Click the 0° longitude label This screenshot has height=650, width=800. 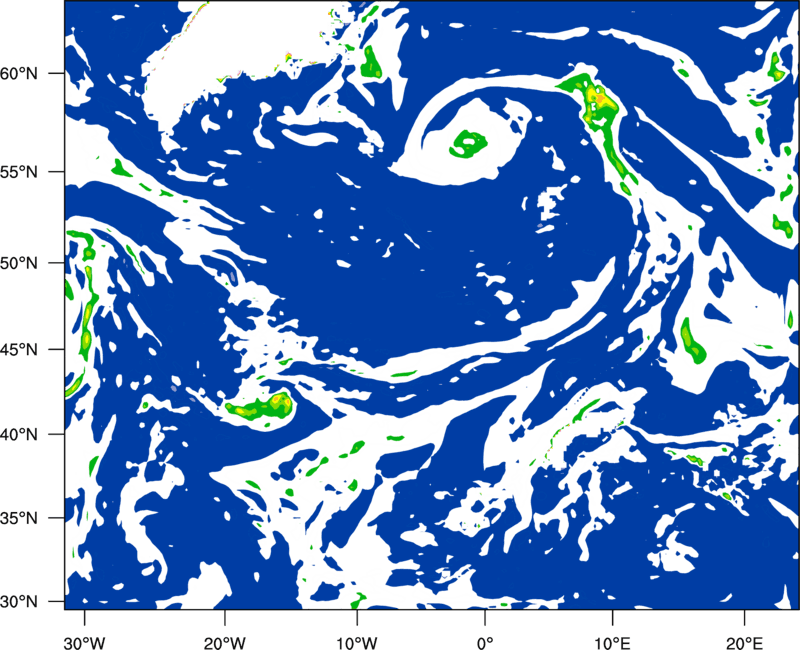point(485,643)
